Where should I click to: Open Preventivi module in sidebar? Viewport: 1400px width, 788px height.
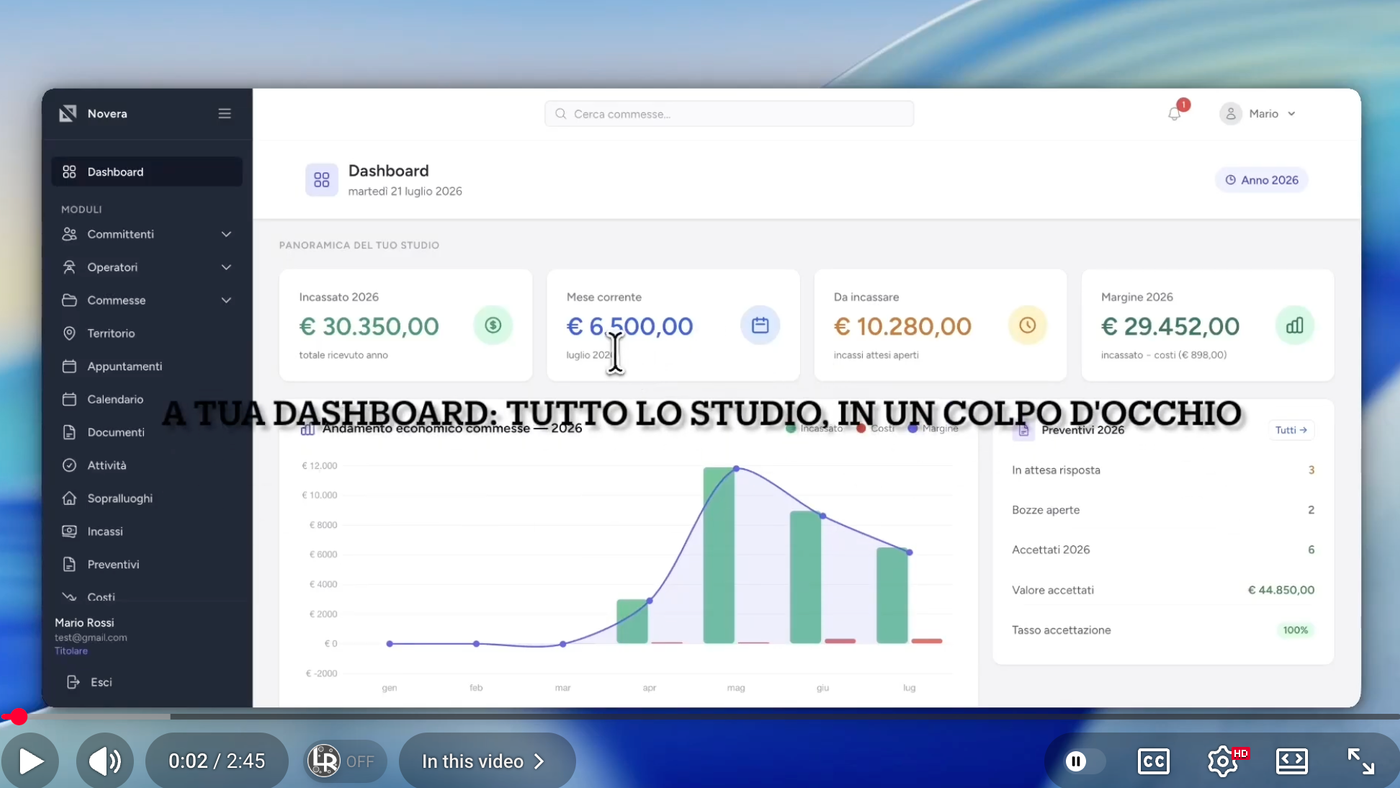point(147,564)
